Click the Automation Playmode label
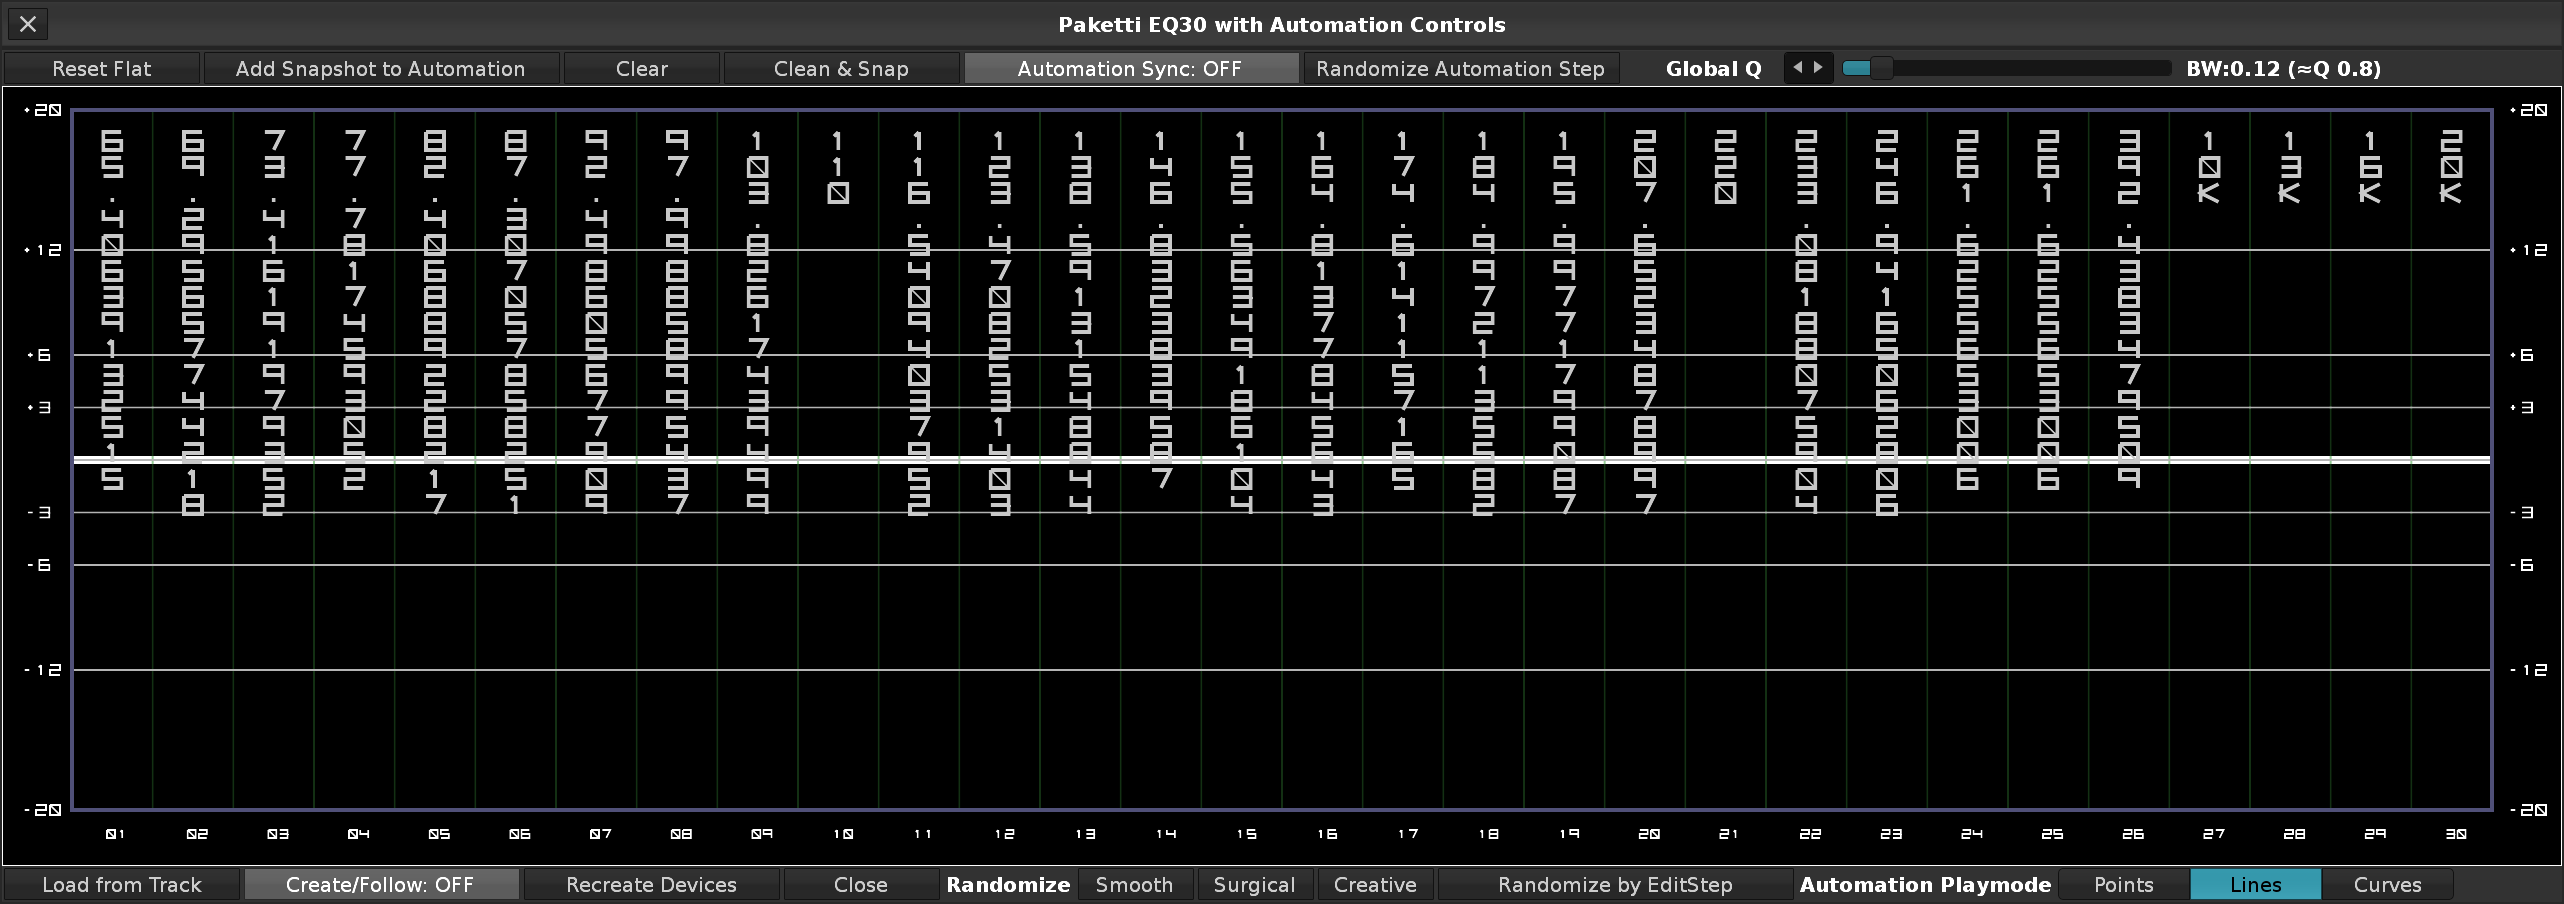The width and height of the screenshot is (2564, 904). coord(1926,885)
